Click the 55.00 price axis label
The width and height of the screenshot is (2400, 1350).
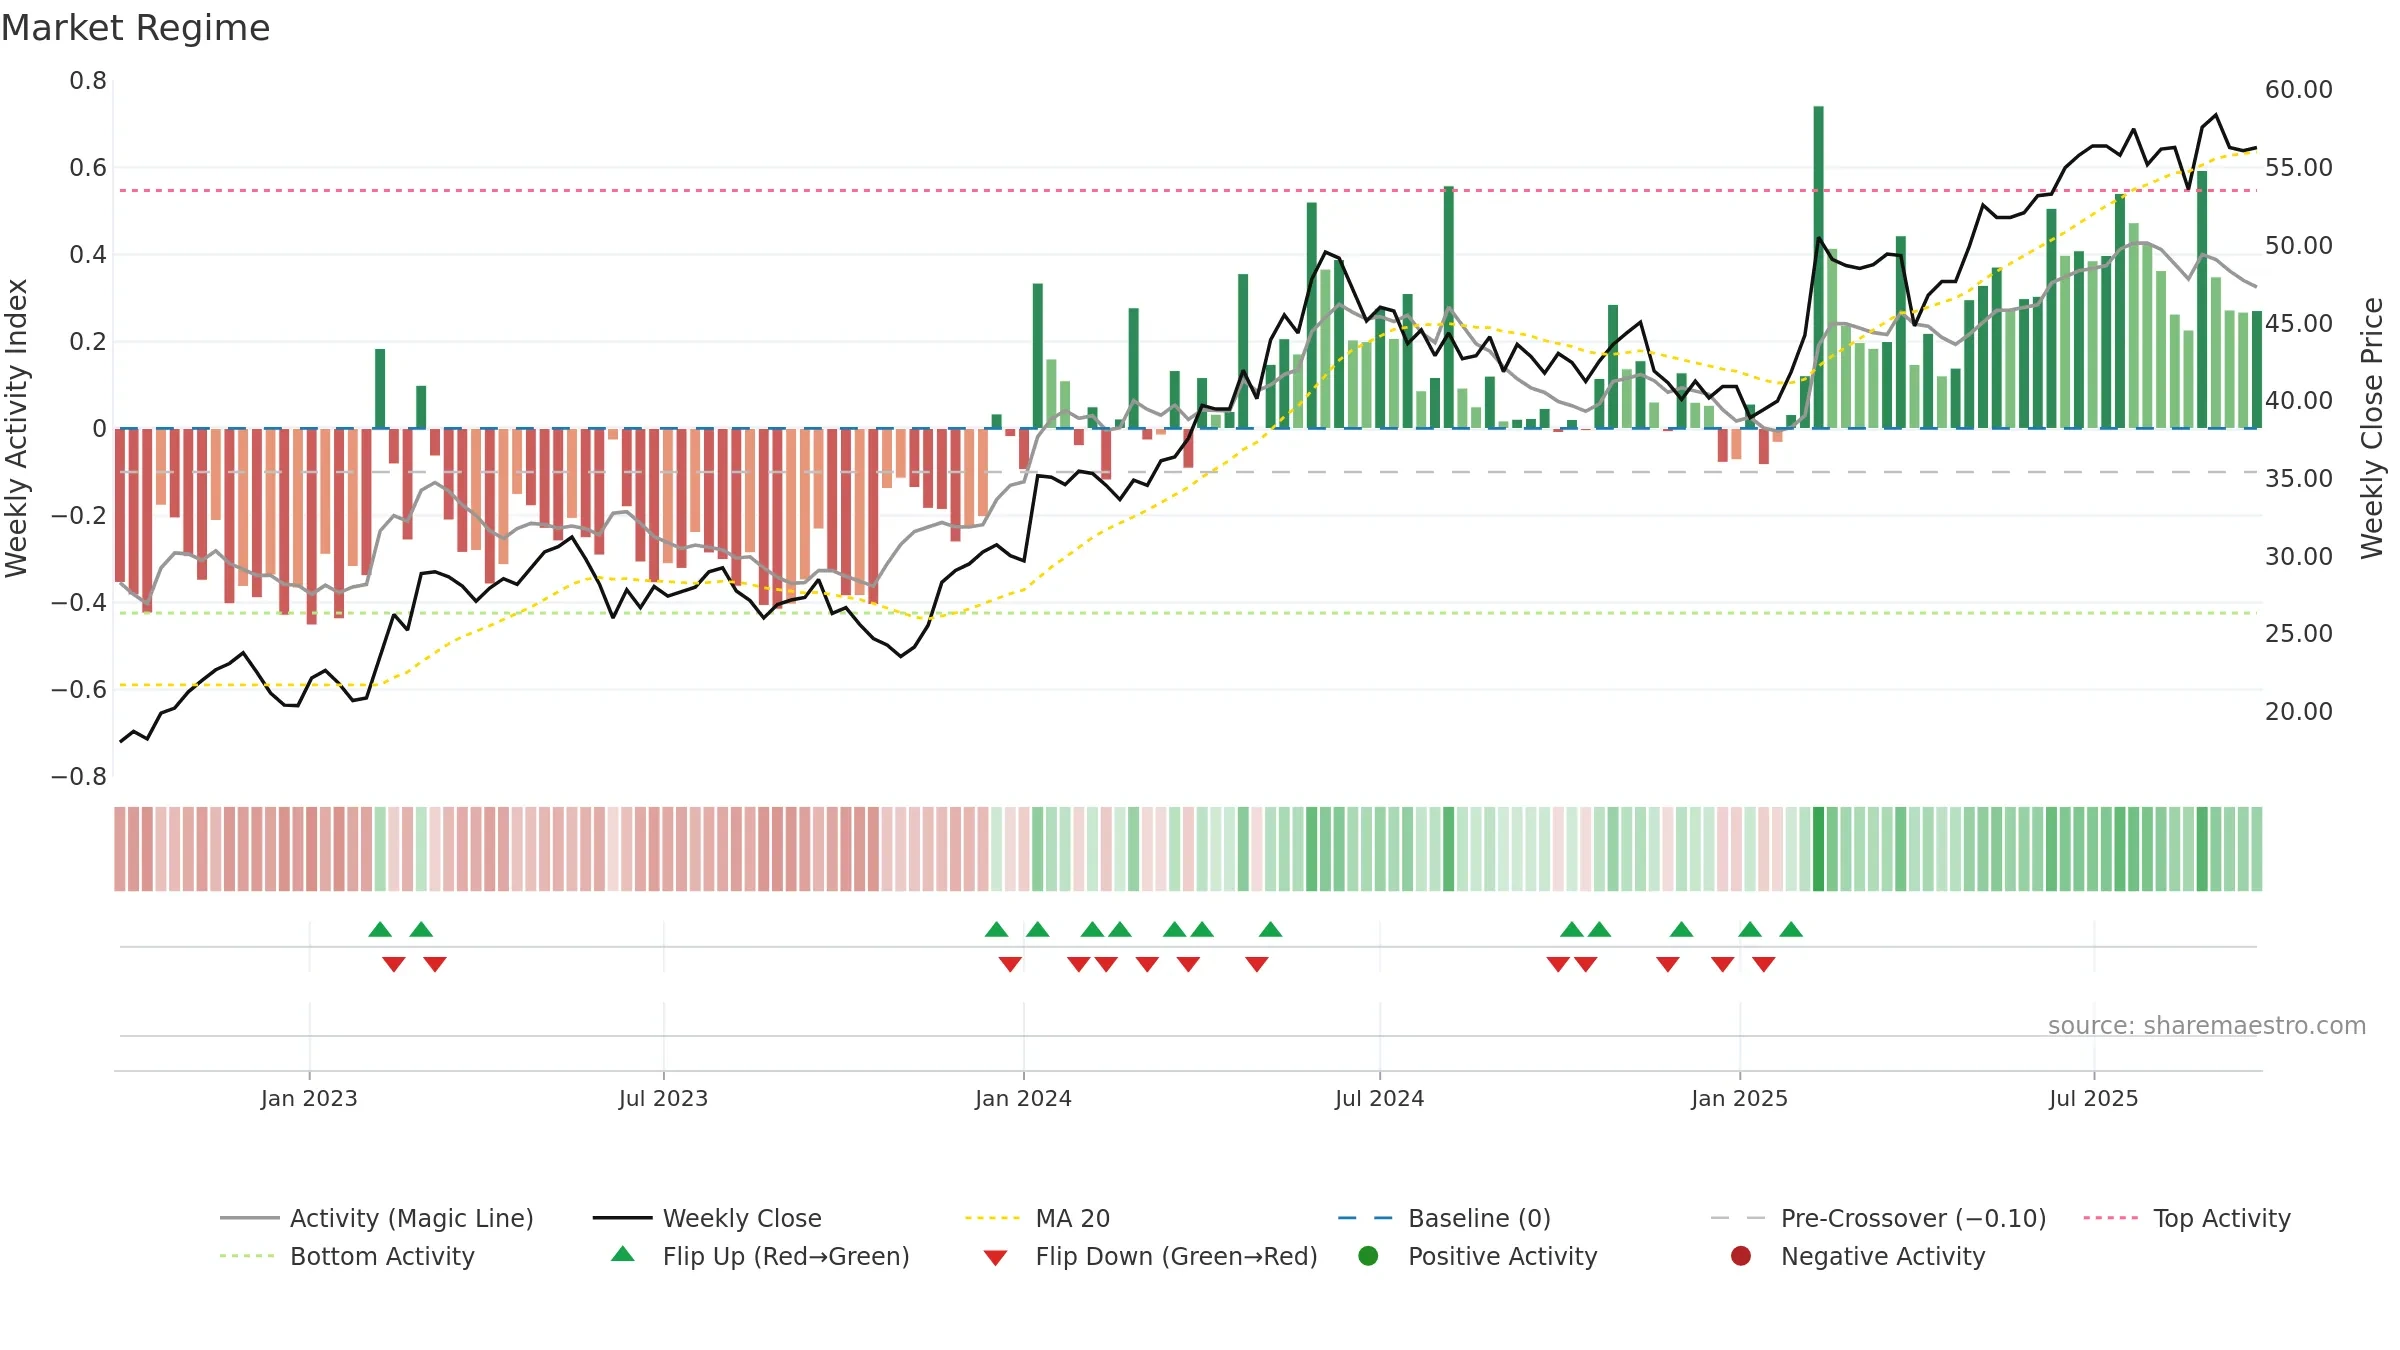(2299, 167)
